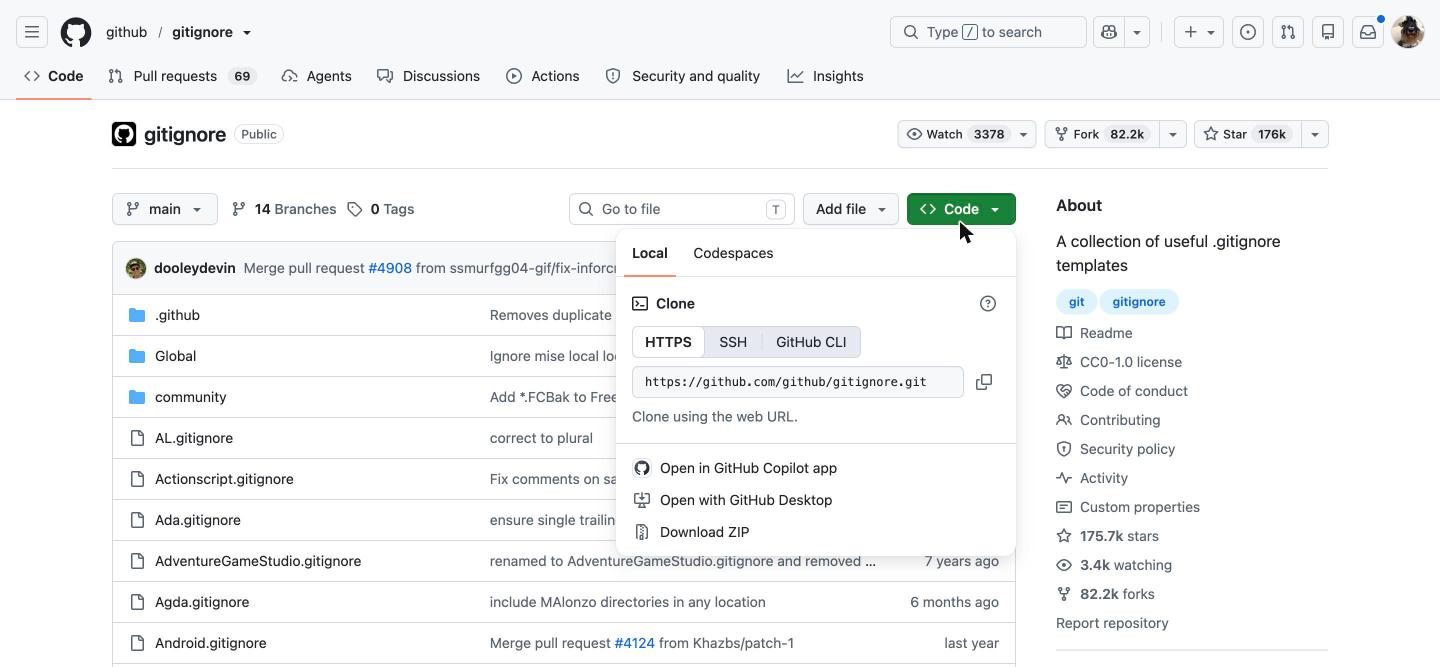
Task: Open the Global folder
Action: 175,356
